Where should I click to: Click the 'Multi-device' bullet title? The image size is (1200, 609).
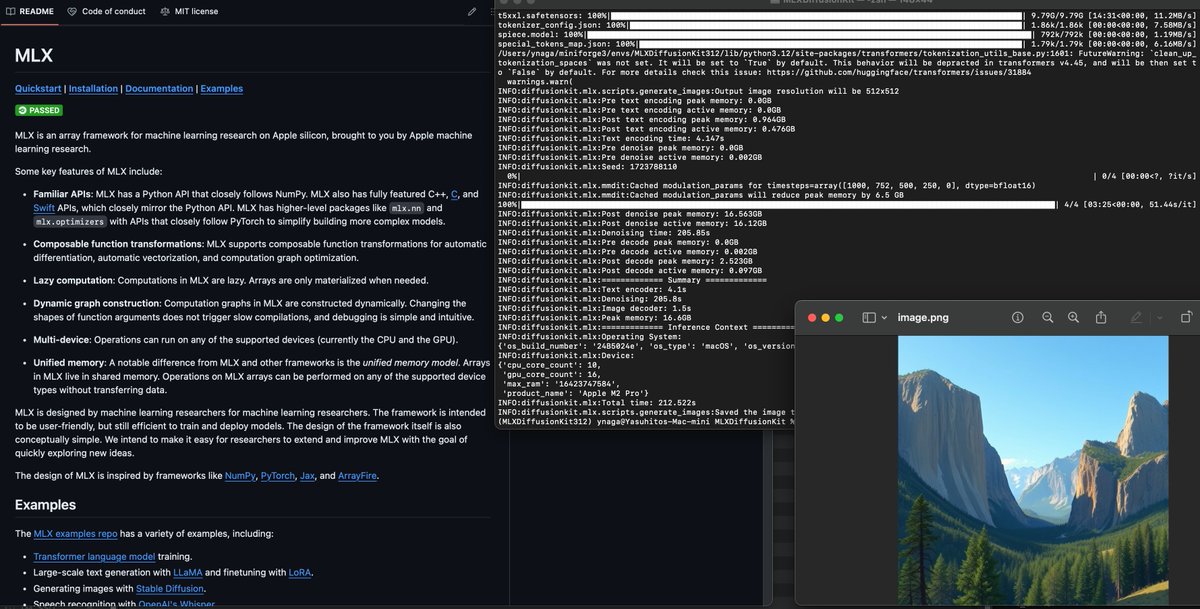61,340
